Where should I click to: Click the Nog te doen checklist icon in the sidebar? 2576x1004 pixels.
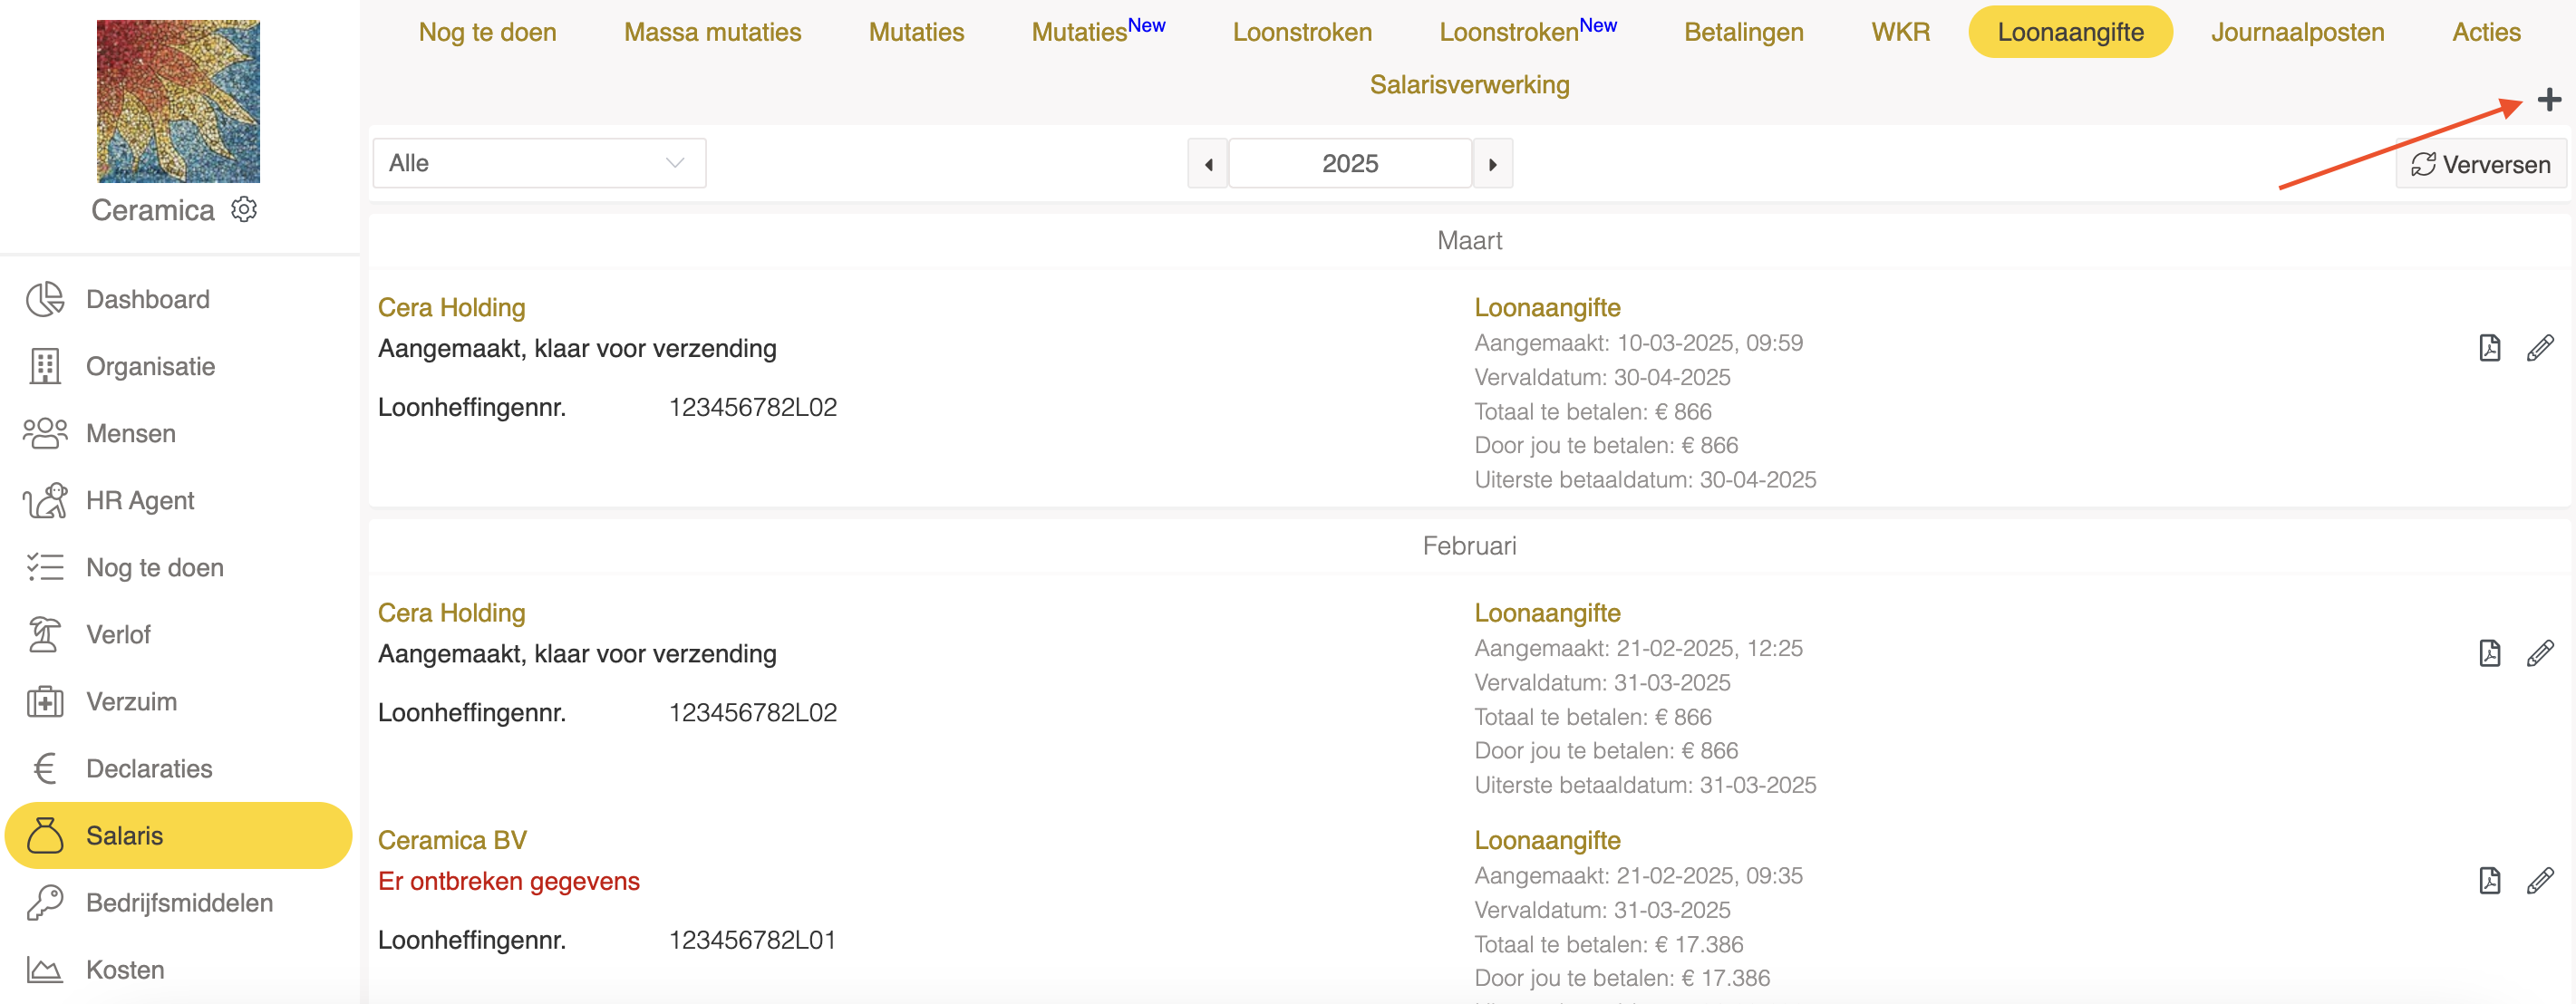(45, 567)
